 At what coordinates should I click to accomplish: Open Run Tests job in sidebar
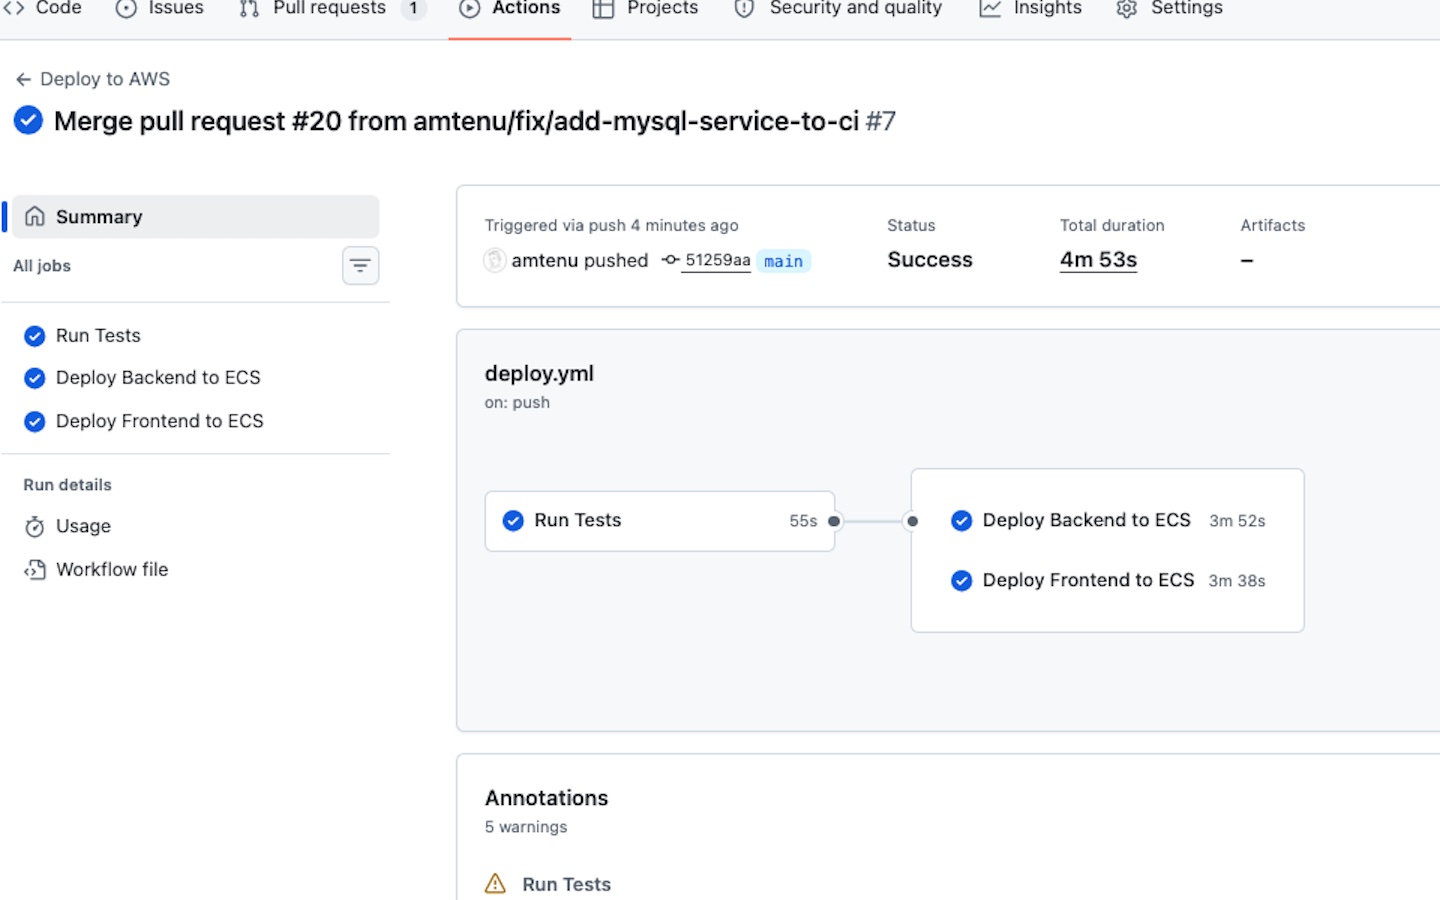(98, 336)
